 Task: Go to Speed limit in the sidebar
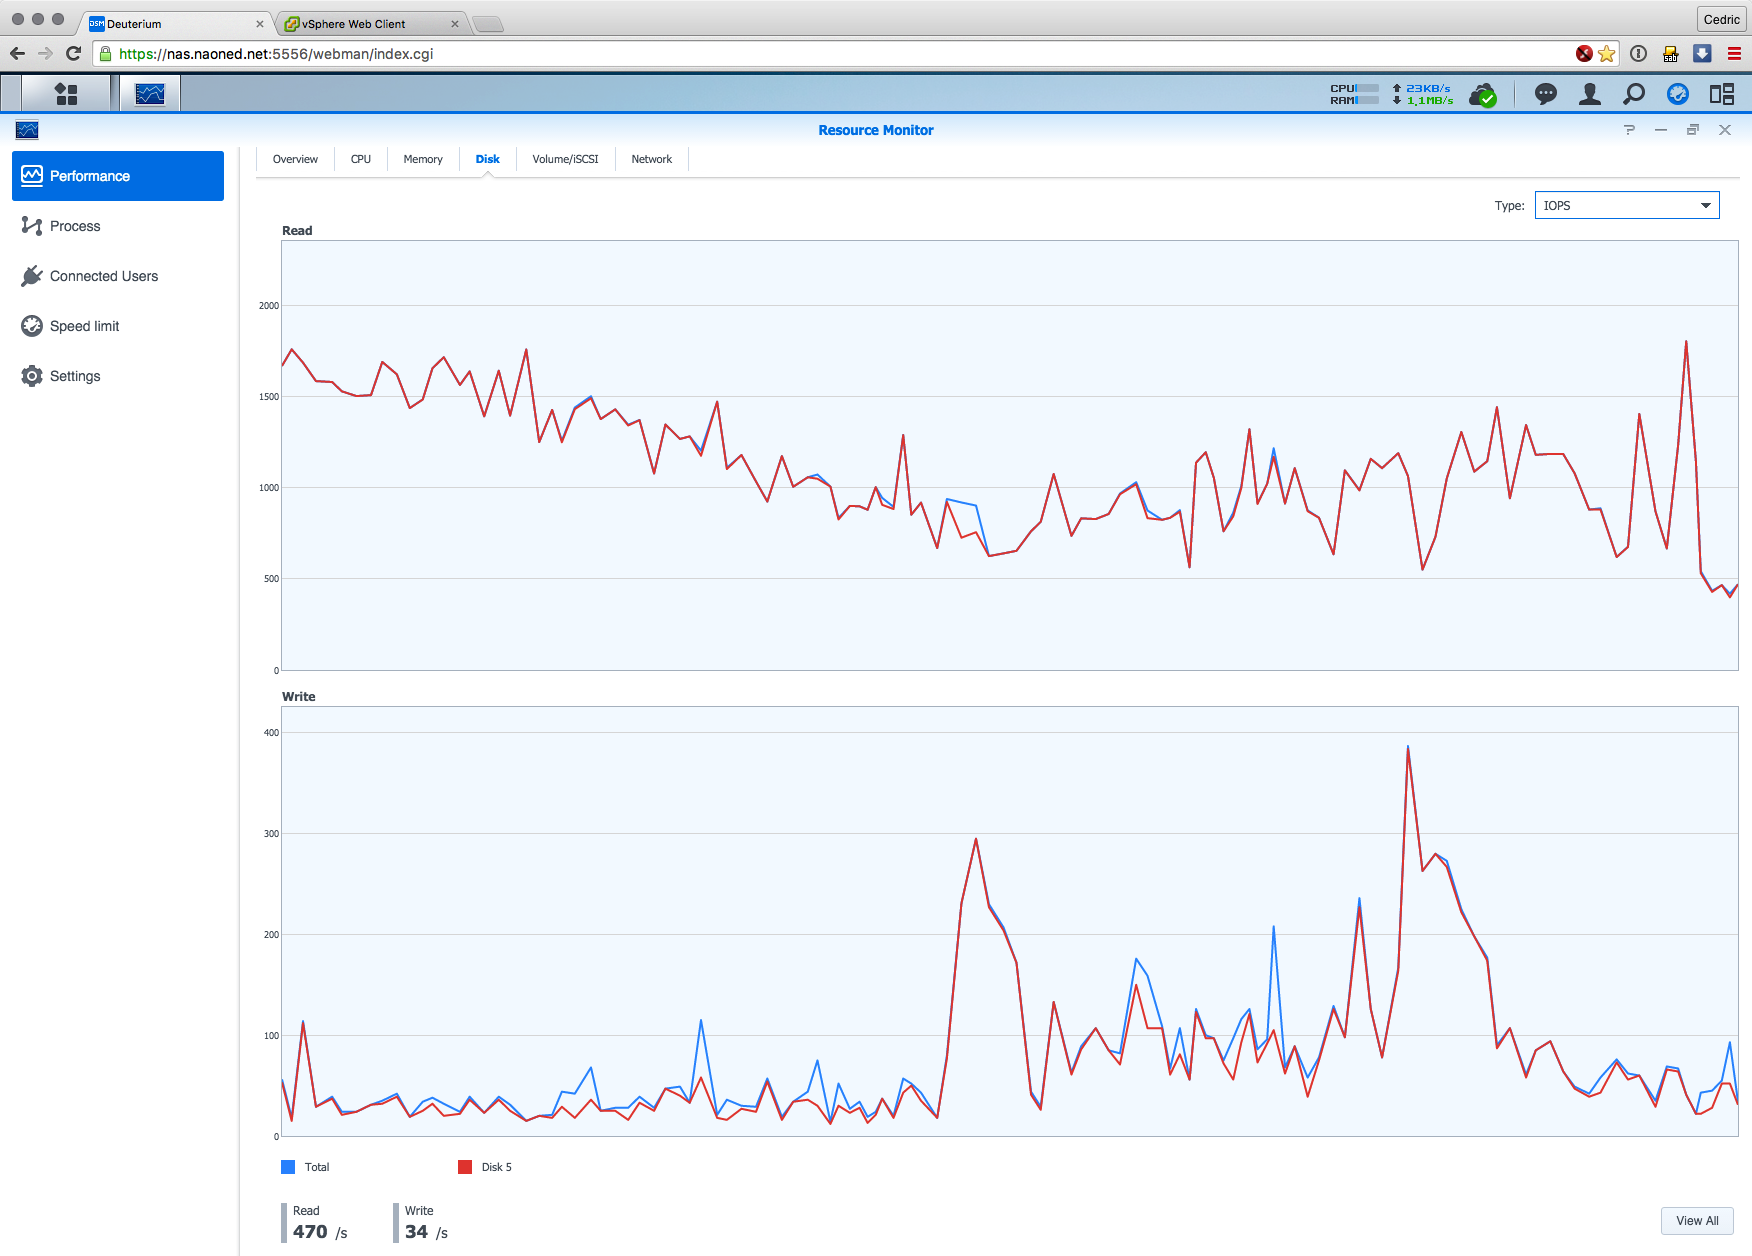[x=85, y=326]
